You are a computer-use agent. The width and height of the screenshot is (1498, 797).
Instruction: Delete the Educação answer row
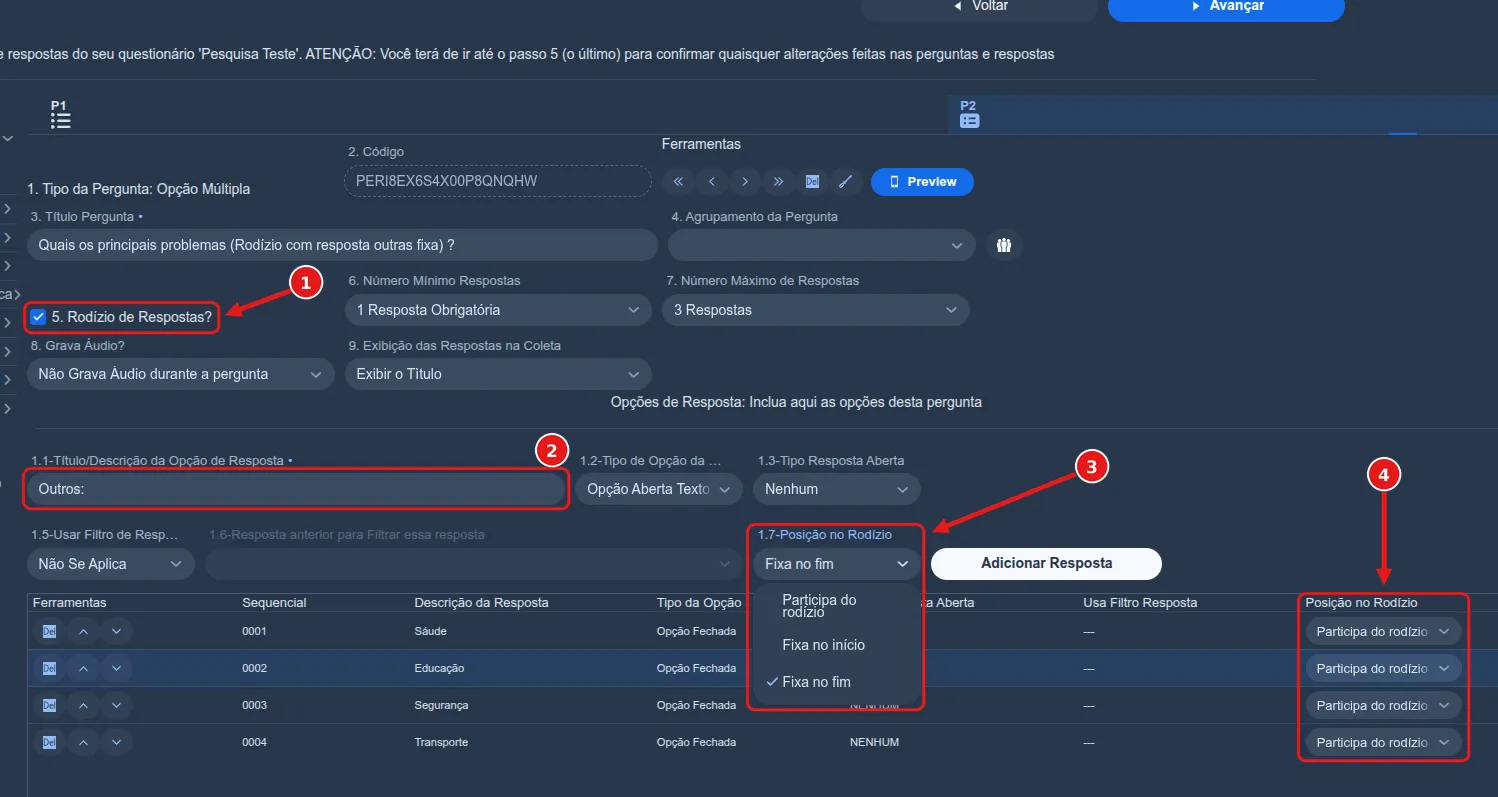coord(49,669)
